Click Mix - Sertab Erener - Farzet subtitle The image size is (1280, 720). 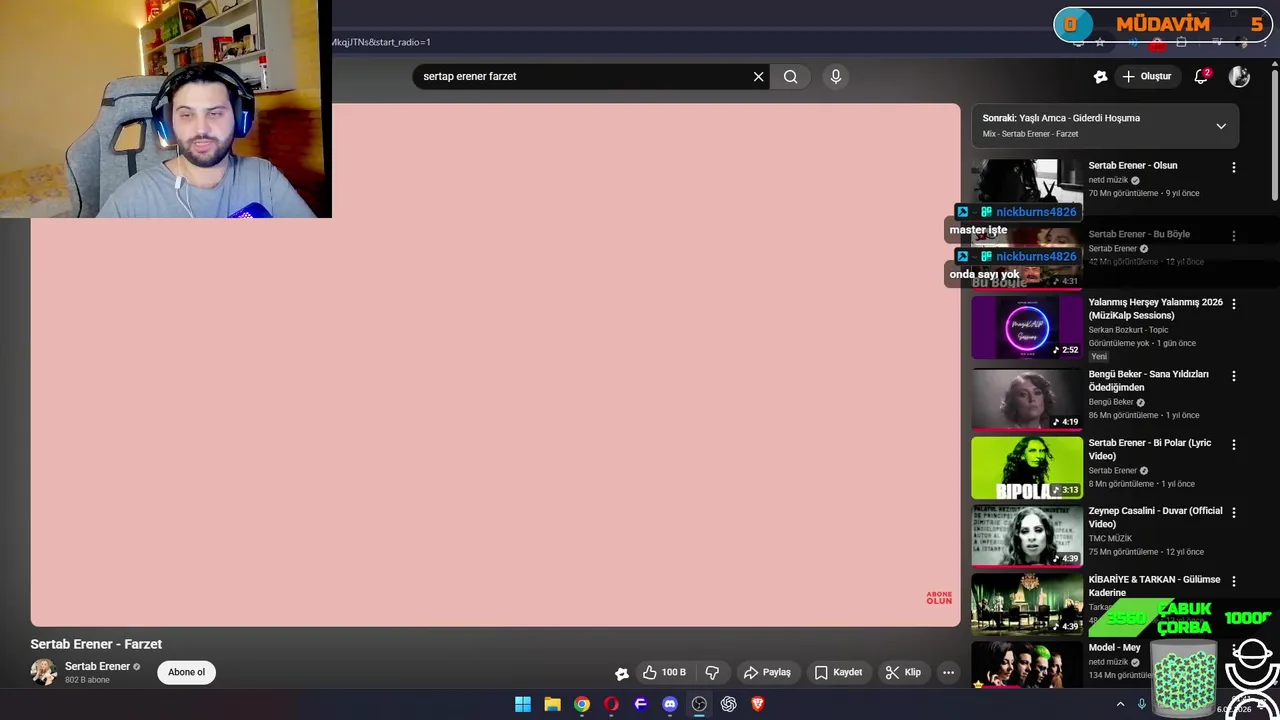point(1030,134)
